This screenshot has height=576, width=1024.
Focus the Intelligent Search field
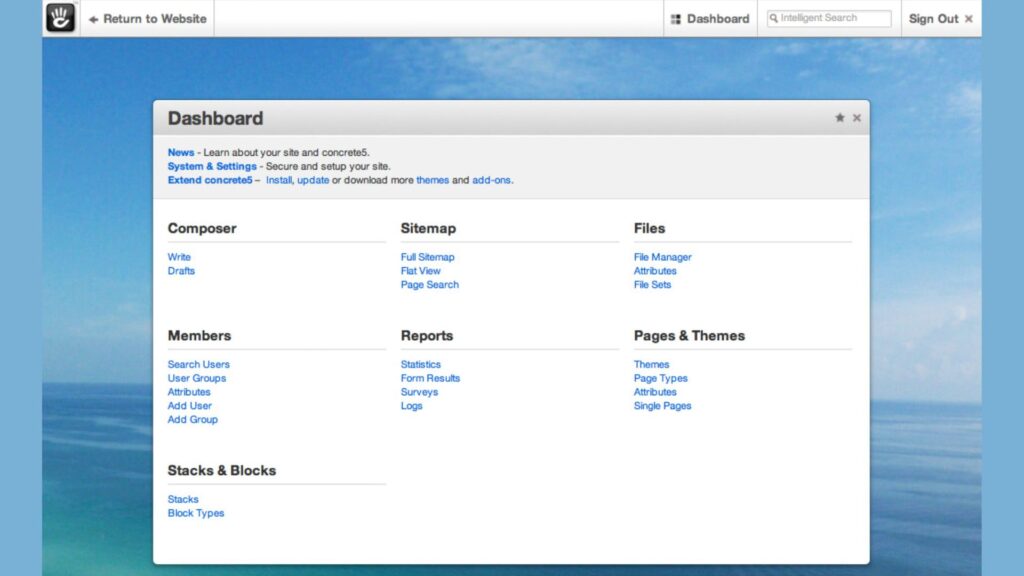pyautogui.click(x=829, y=18)
